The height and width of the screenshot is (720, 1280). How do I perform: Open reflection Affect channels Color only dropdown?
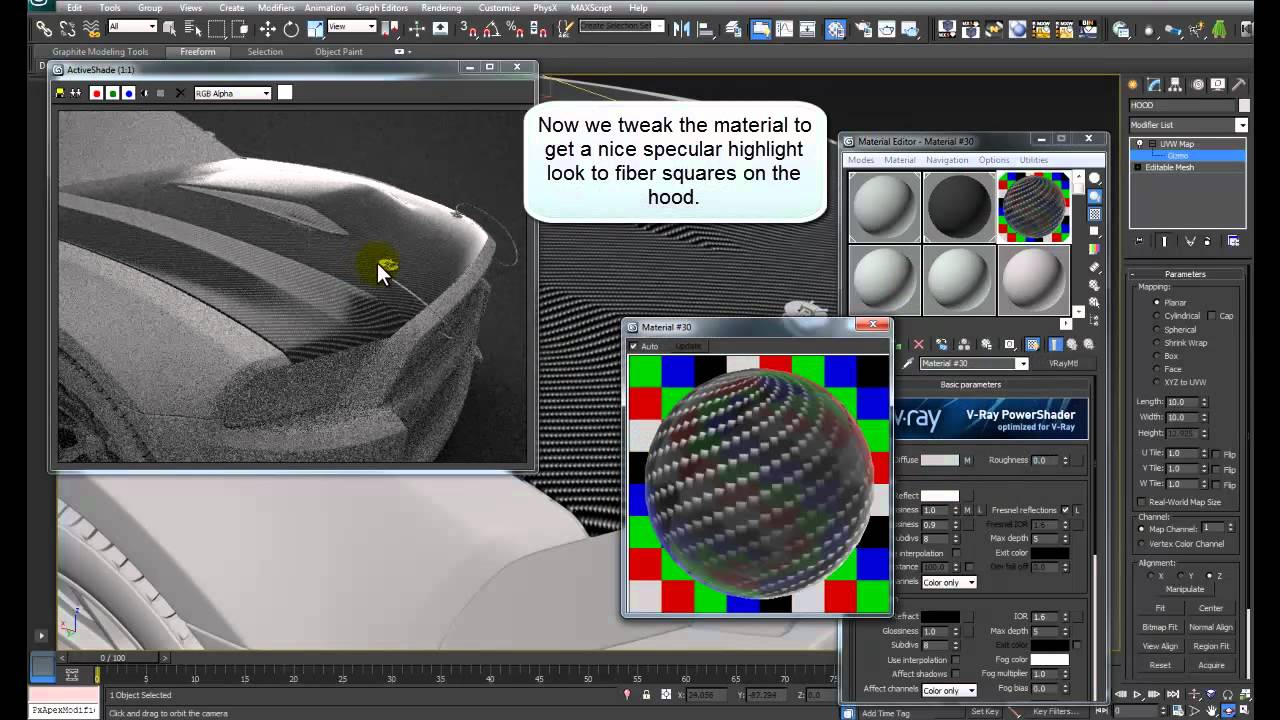point(949,582)
